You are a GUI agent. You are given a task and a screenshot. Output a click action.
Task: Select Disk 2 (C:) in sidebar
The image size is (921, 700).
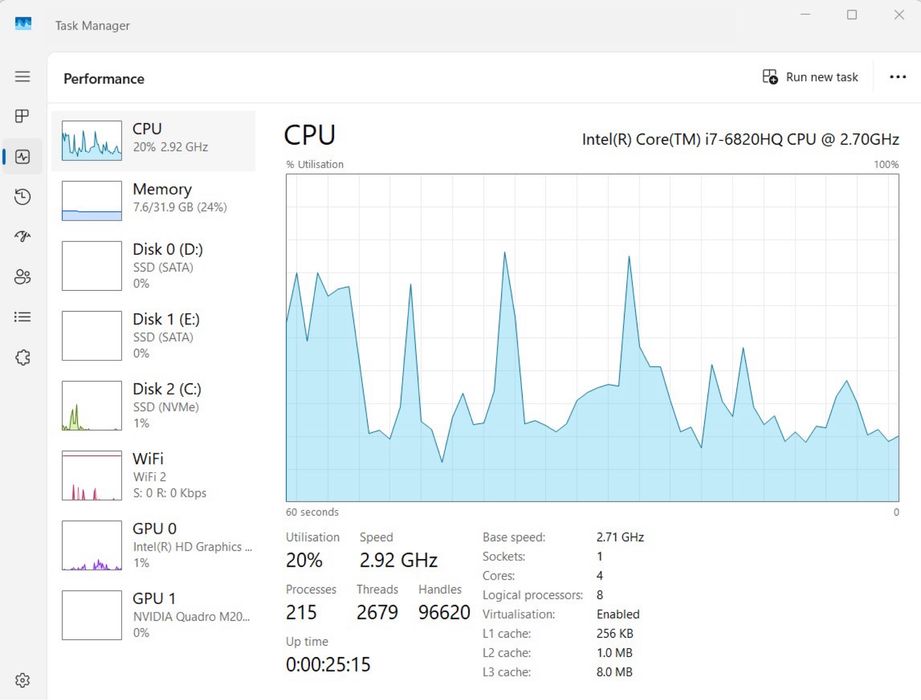(x=154, y=405)
